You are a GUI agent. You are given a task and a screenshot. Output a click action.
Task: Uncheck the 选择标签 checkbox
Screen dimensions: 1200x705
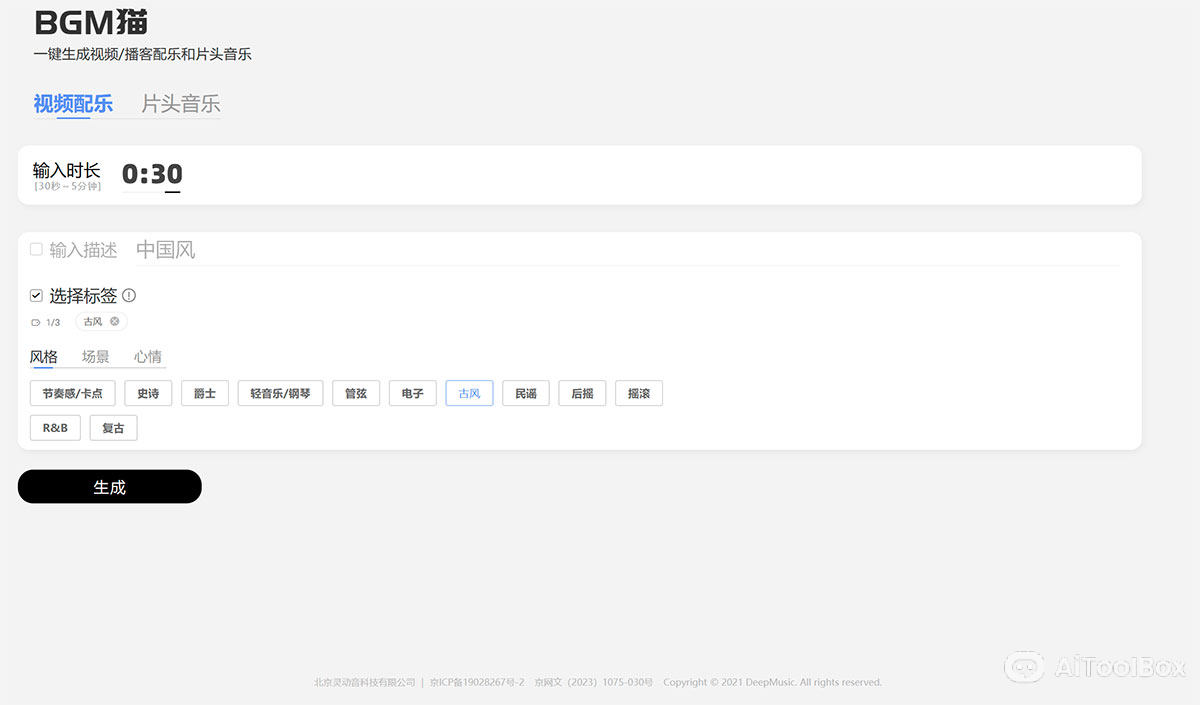click(x=36, y=296)
